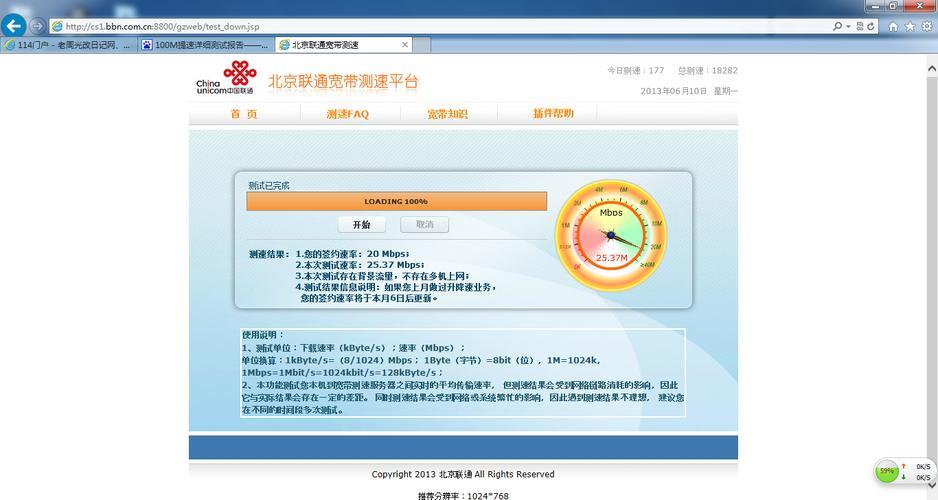Toggle the compatibility view icon
Image resolution: width=938 pixels, height=500 pixels.
860,26
